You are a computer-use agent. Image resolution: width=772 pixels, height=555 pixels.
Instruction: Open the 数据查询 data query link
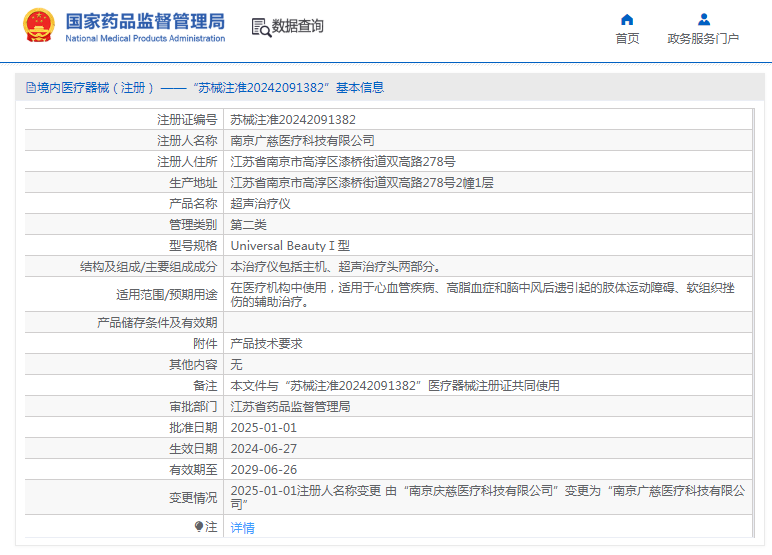click(x=297, y=26)
